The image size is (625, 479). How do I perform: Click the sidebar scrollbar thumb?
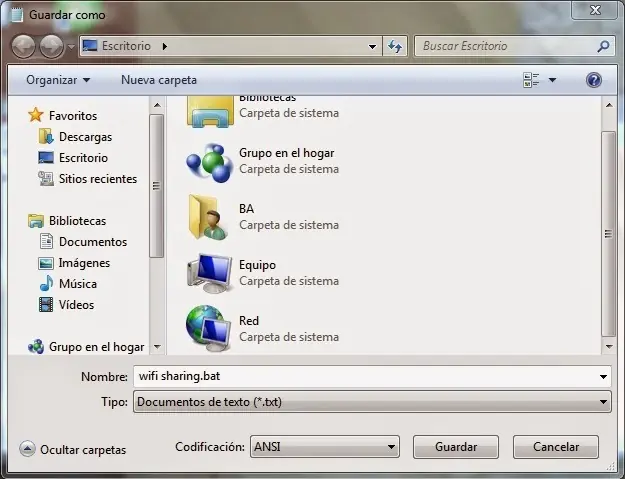point(156,186)
